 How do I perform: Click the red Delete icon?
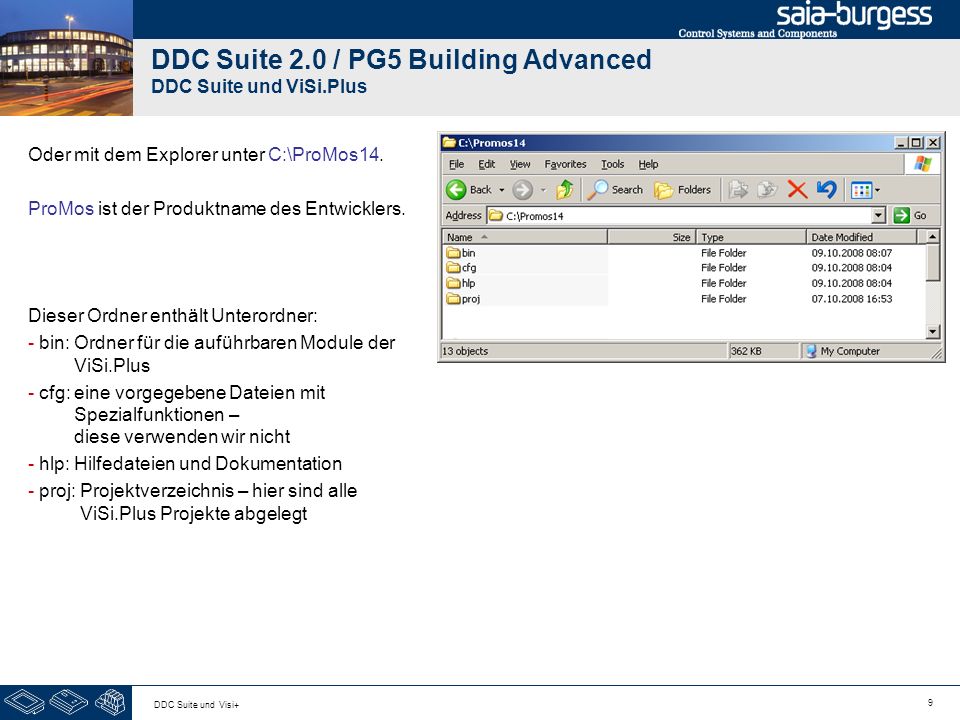797,190
